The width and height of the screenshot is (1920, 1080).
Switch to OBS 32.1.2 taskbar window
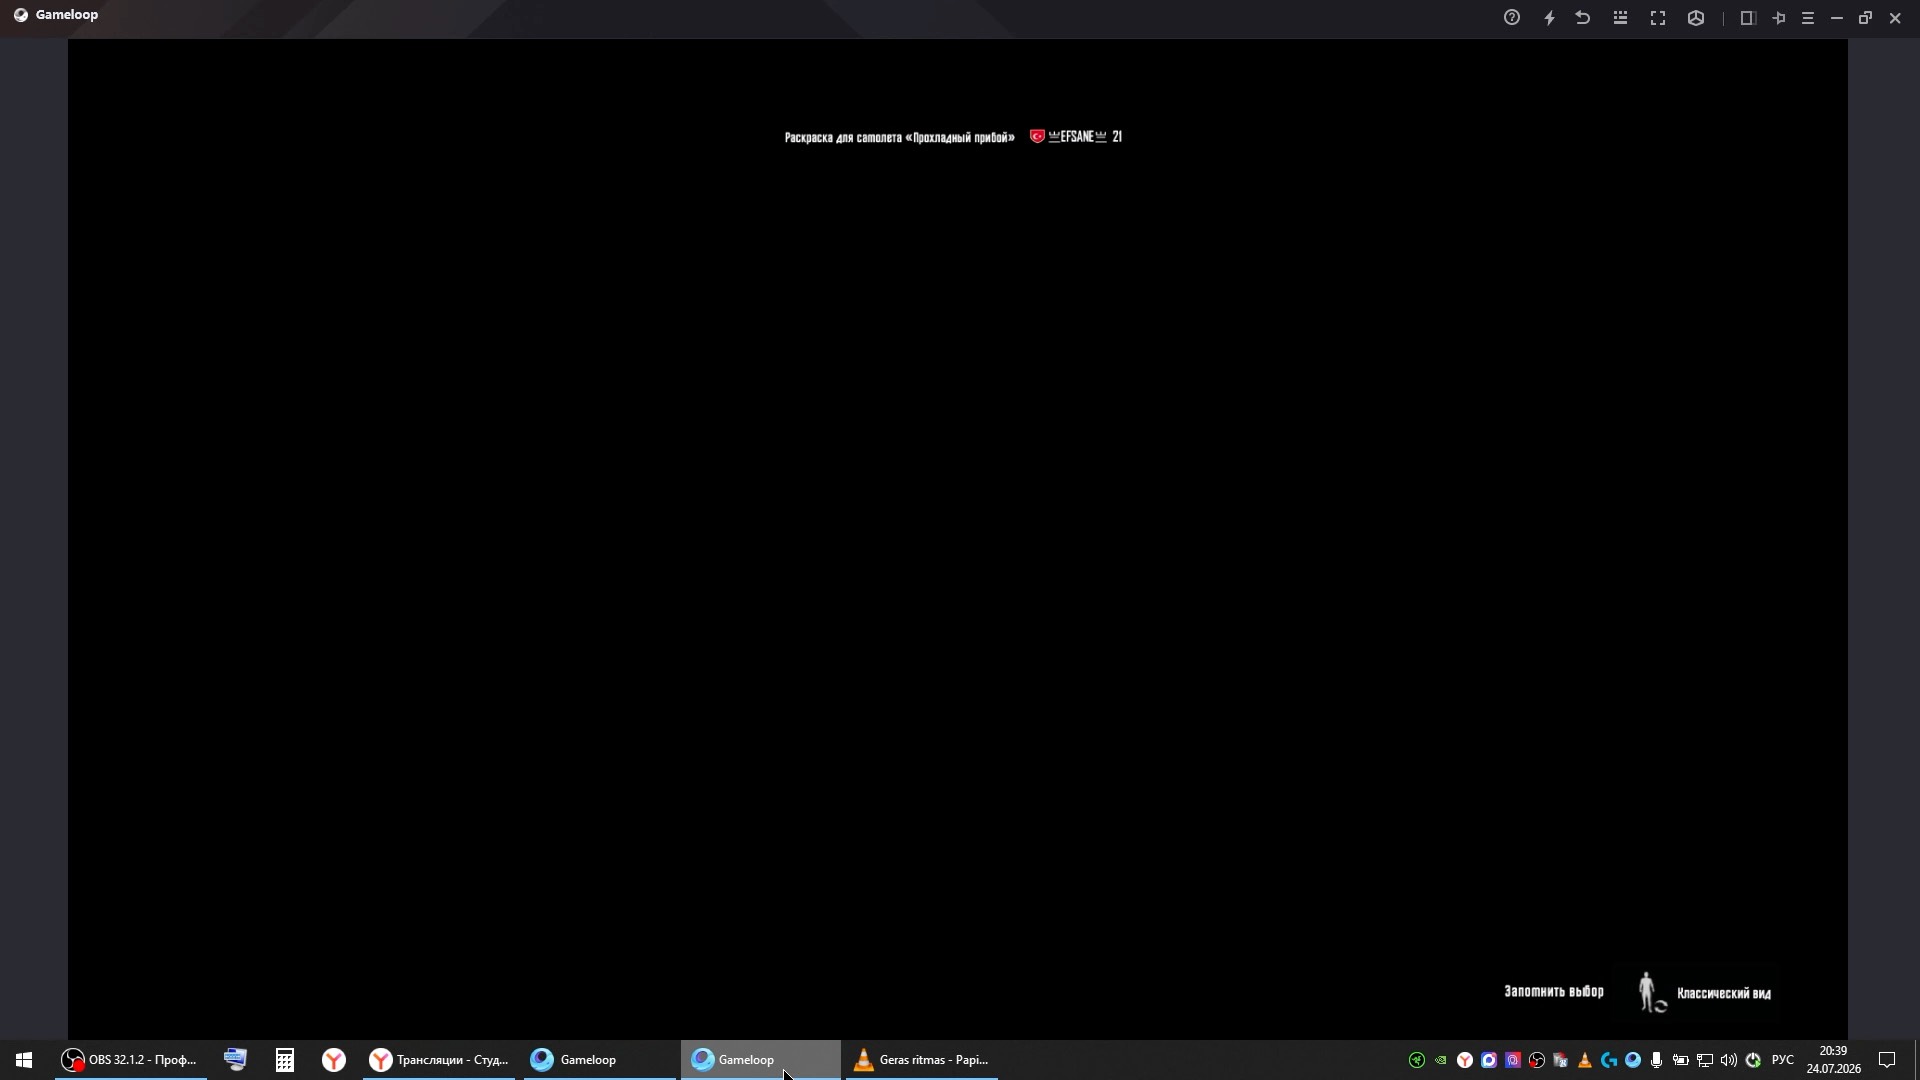130,1060
